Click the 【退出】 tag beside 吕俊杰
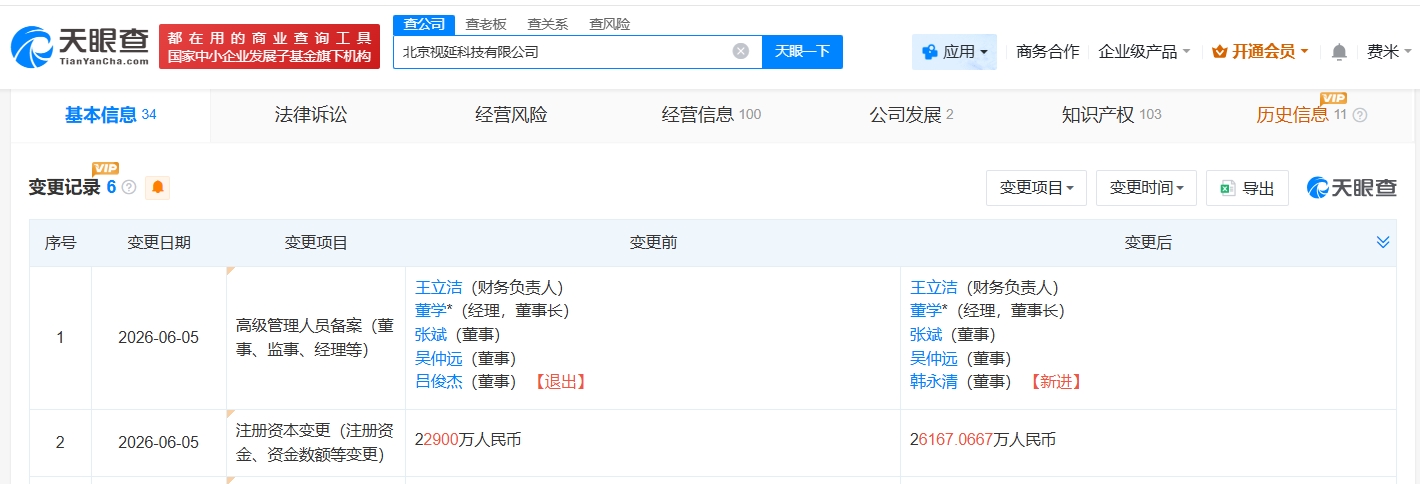Viewport: 1420px width, 484px height. [x=560, y=381]
